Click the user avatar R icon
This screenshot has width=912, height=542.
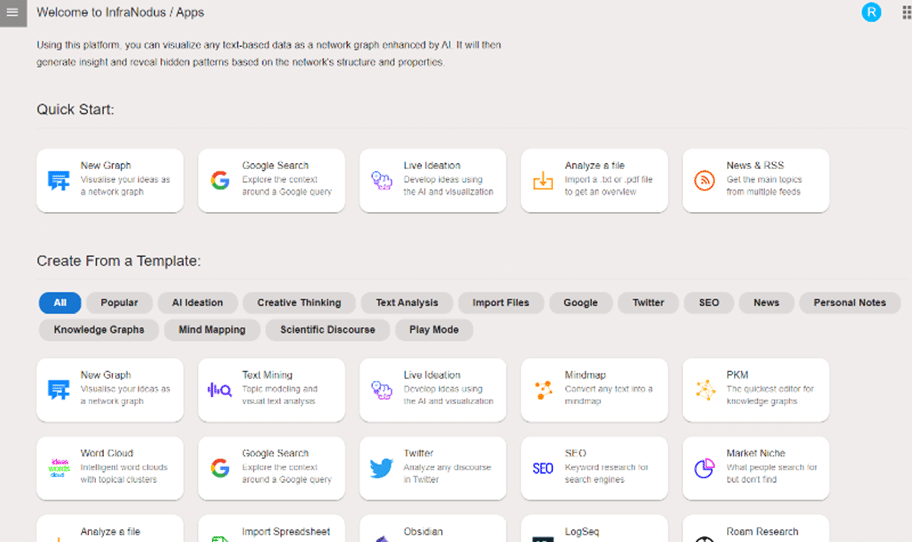point(871,12)
